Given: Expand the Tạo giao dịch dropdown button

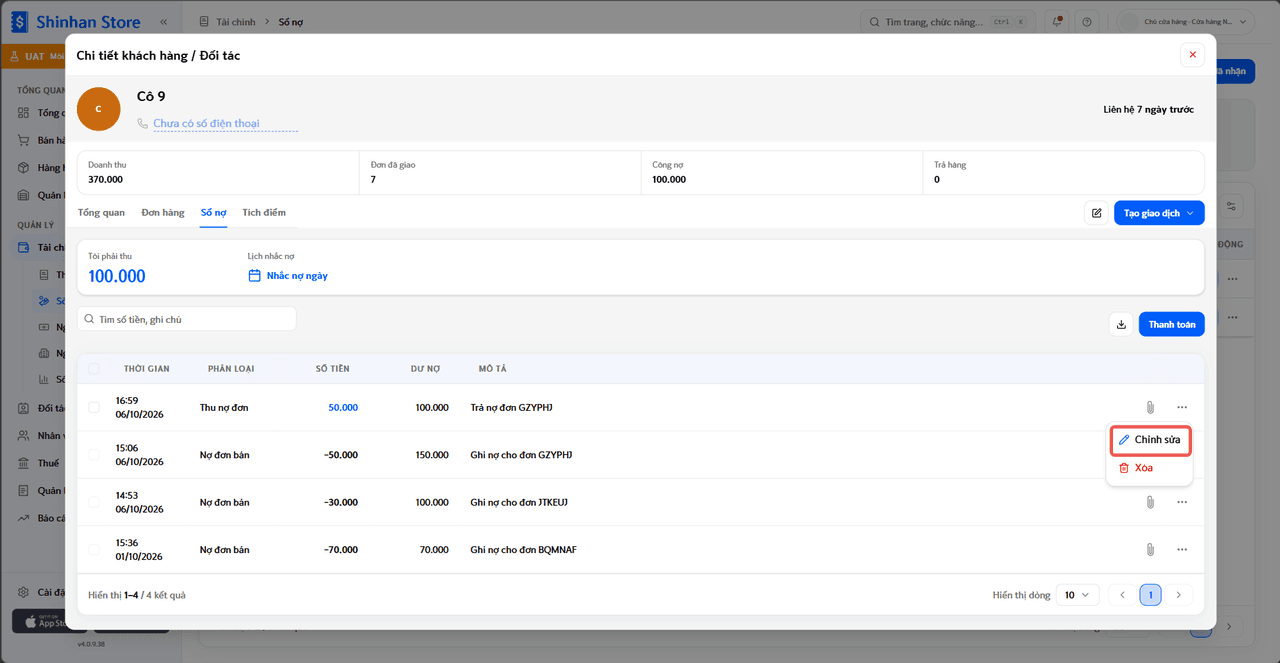Looking at the screenshot, I should point(1159,213).
